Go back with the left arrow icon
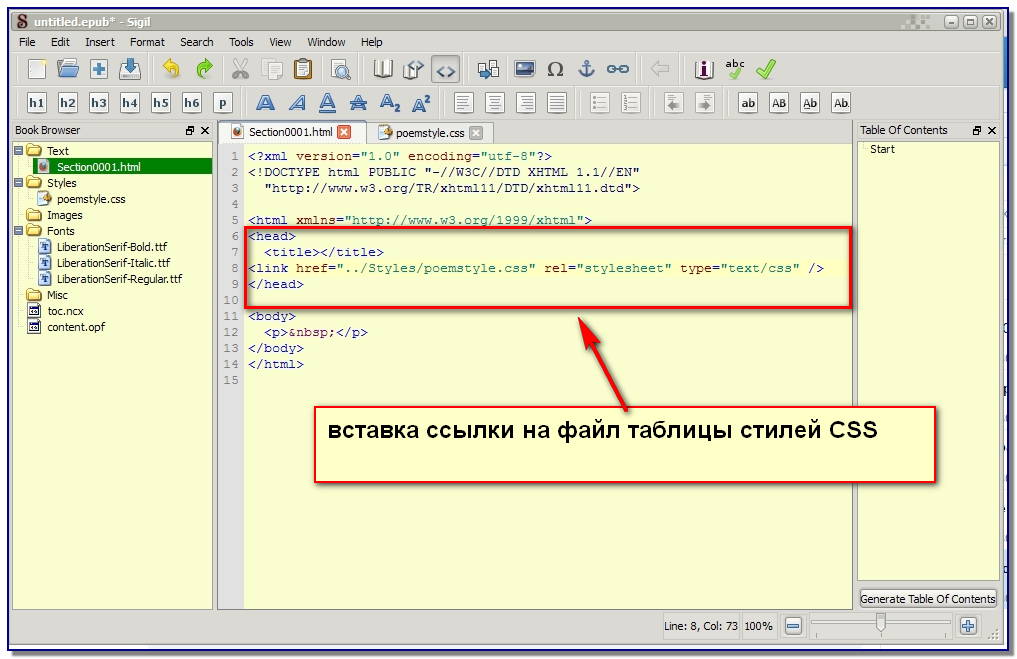 [660, 69]
